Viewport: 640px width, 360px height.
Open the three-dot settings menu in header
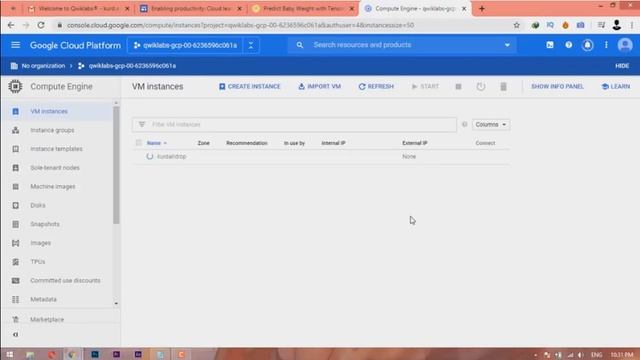606,45
